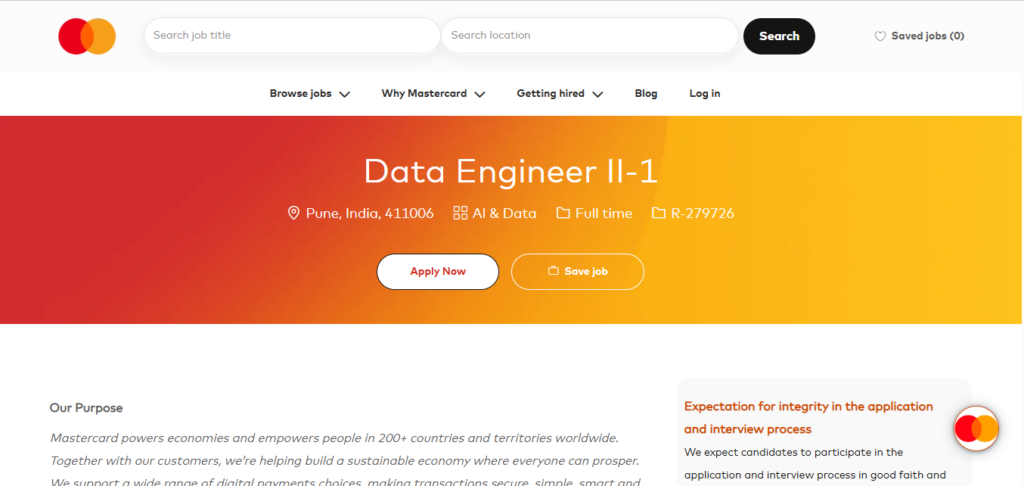This screenshot has width=1024, height=486.
Task: Click the briefcase icon in Save job
Action: click(553, 270)
